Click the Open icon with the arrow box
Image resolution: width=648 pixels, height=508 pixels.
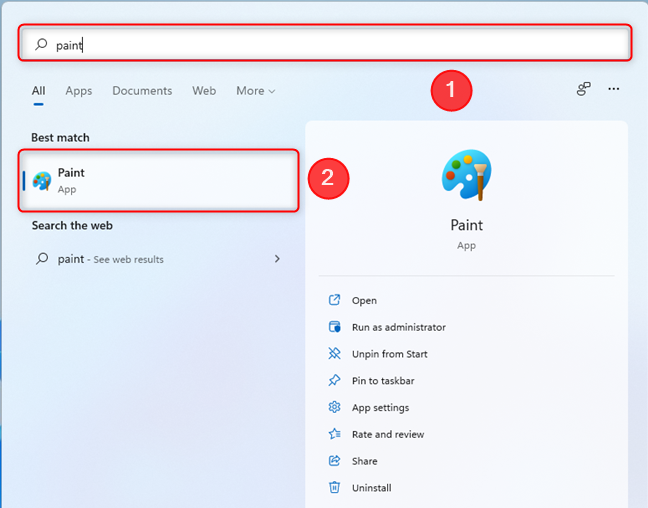tap(334, 300)
